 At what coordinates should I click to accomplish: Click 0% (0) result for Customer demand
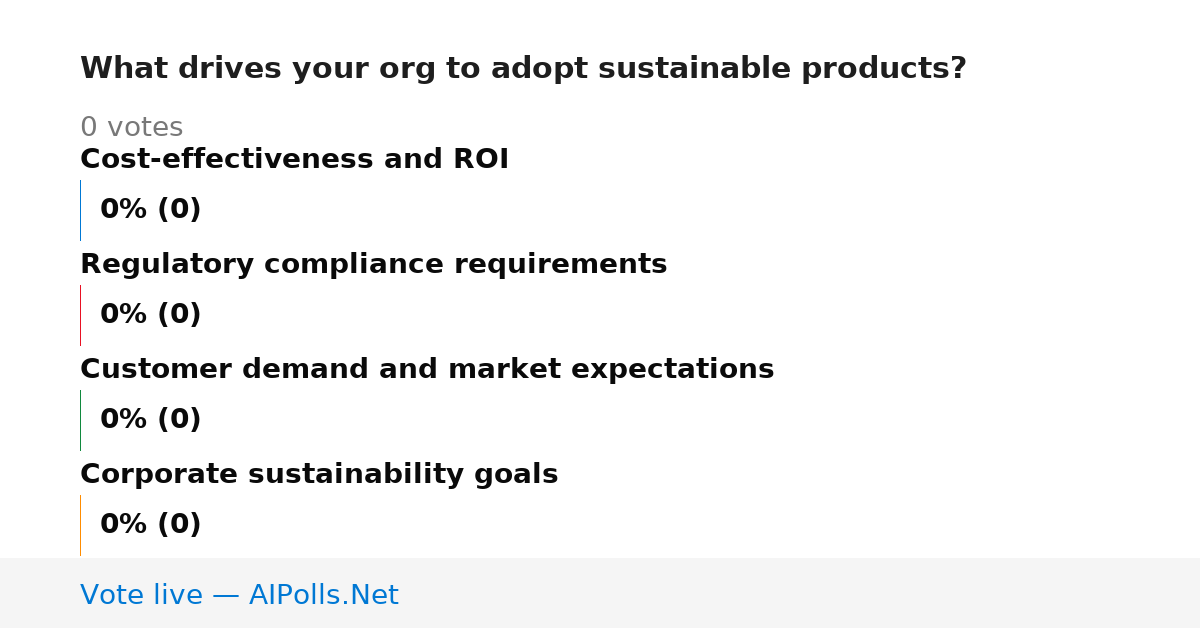click(x=150, y=420)
